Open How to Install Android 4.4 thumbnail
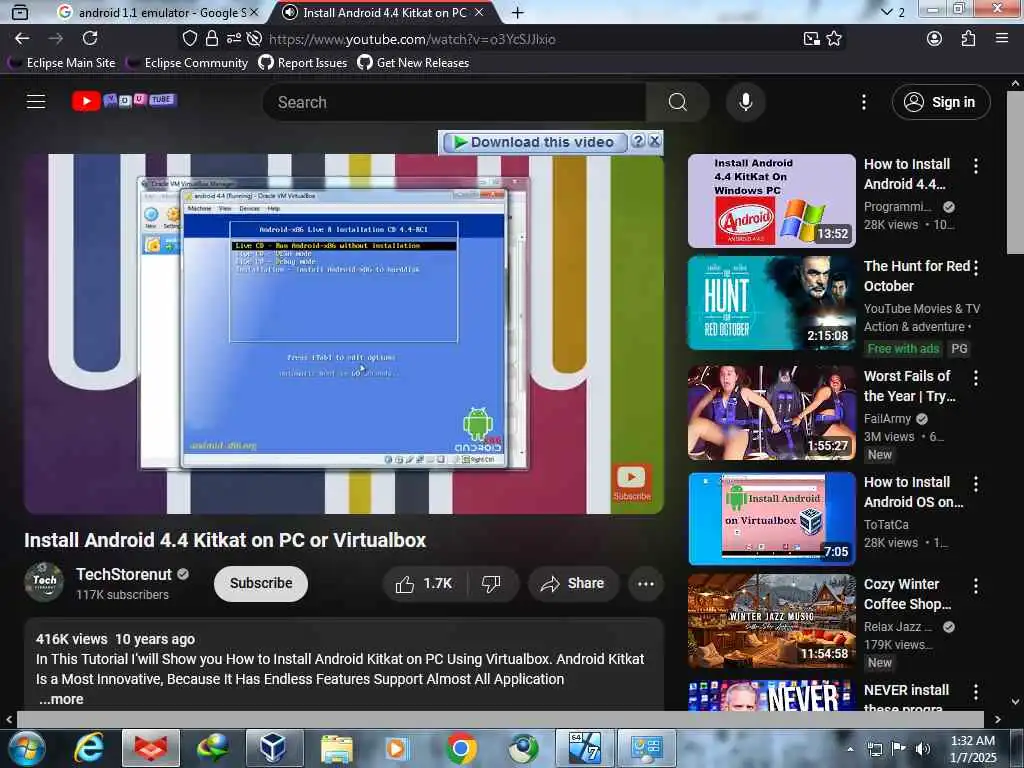Viewport: 1024px width, 768px height. click(771, 200)
